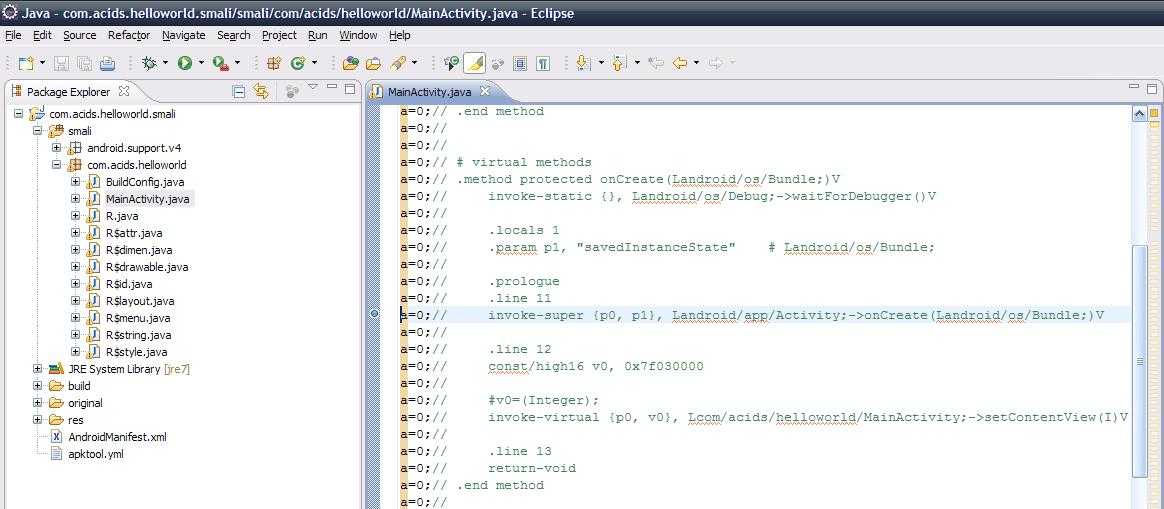Expand the JRE System Library node

tap(37, 369)
